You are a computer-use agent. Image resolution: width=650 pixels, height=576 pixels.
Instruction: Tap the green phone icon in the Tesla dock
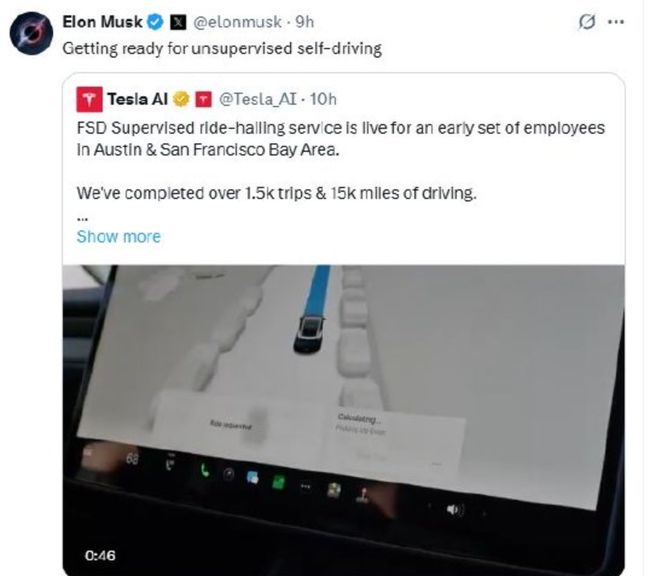pyautogui.click(x=204, y=470)
